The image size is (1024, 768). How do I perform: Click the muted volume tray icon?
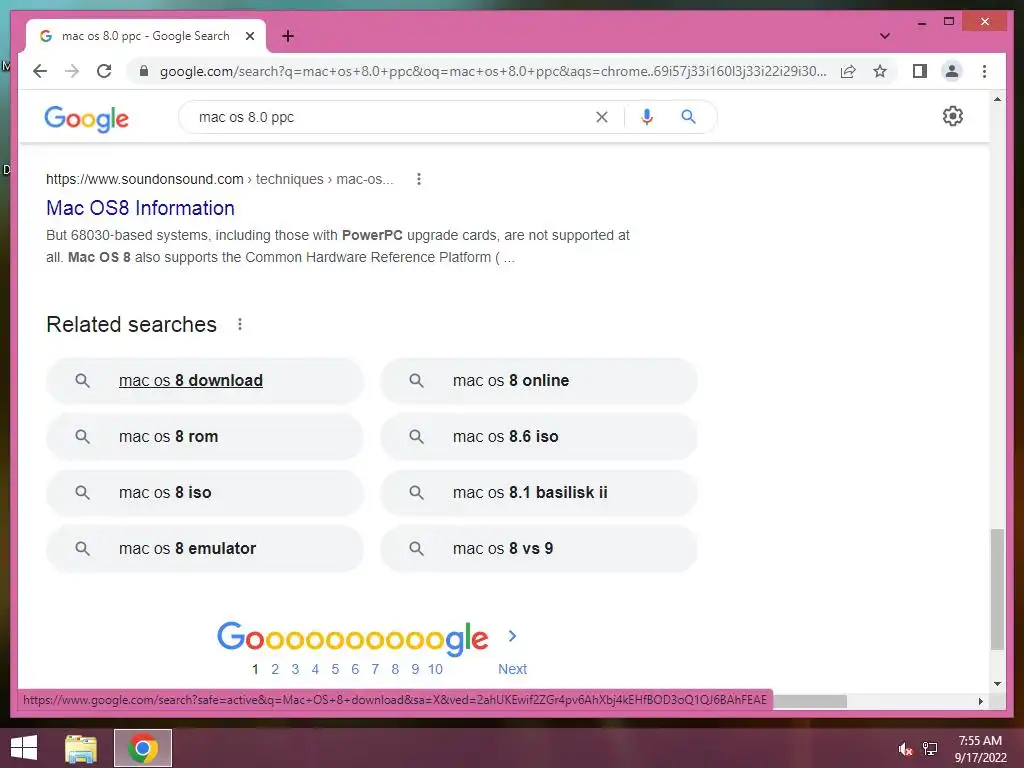(x=904, y=748)
